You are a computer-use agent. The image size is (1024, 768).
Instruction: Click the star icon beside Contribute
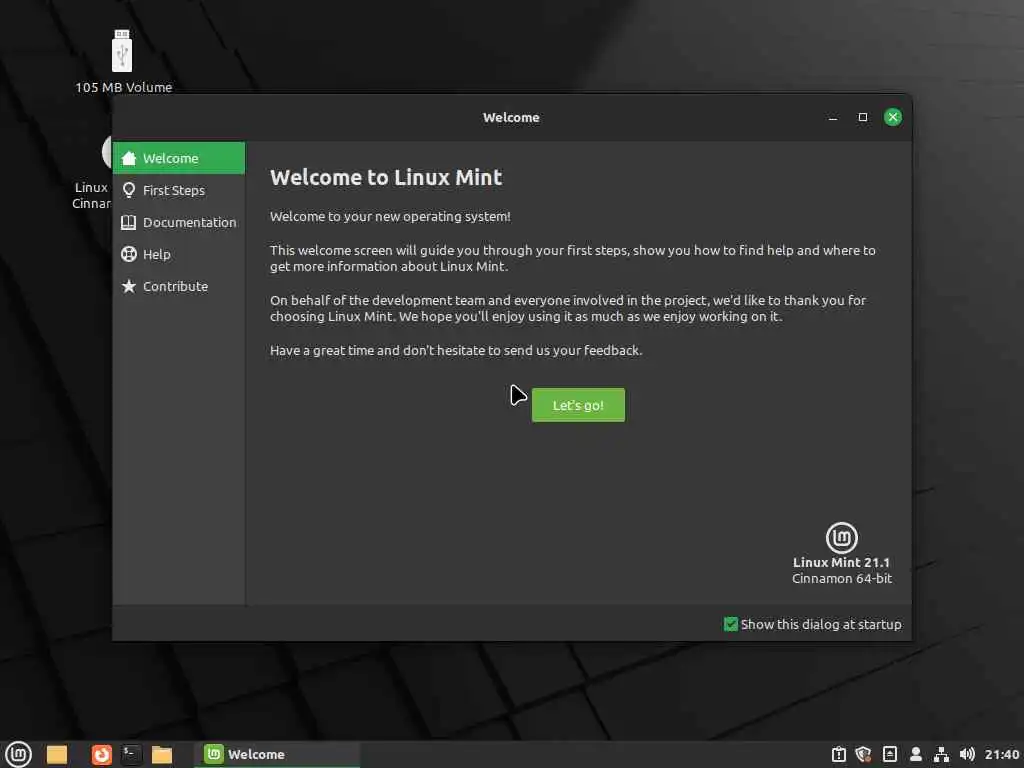tap(129, 286)
